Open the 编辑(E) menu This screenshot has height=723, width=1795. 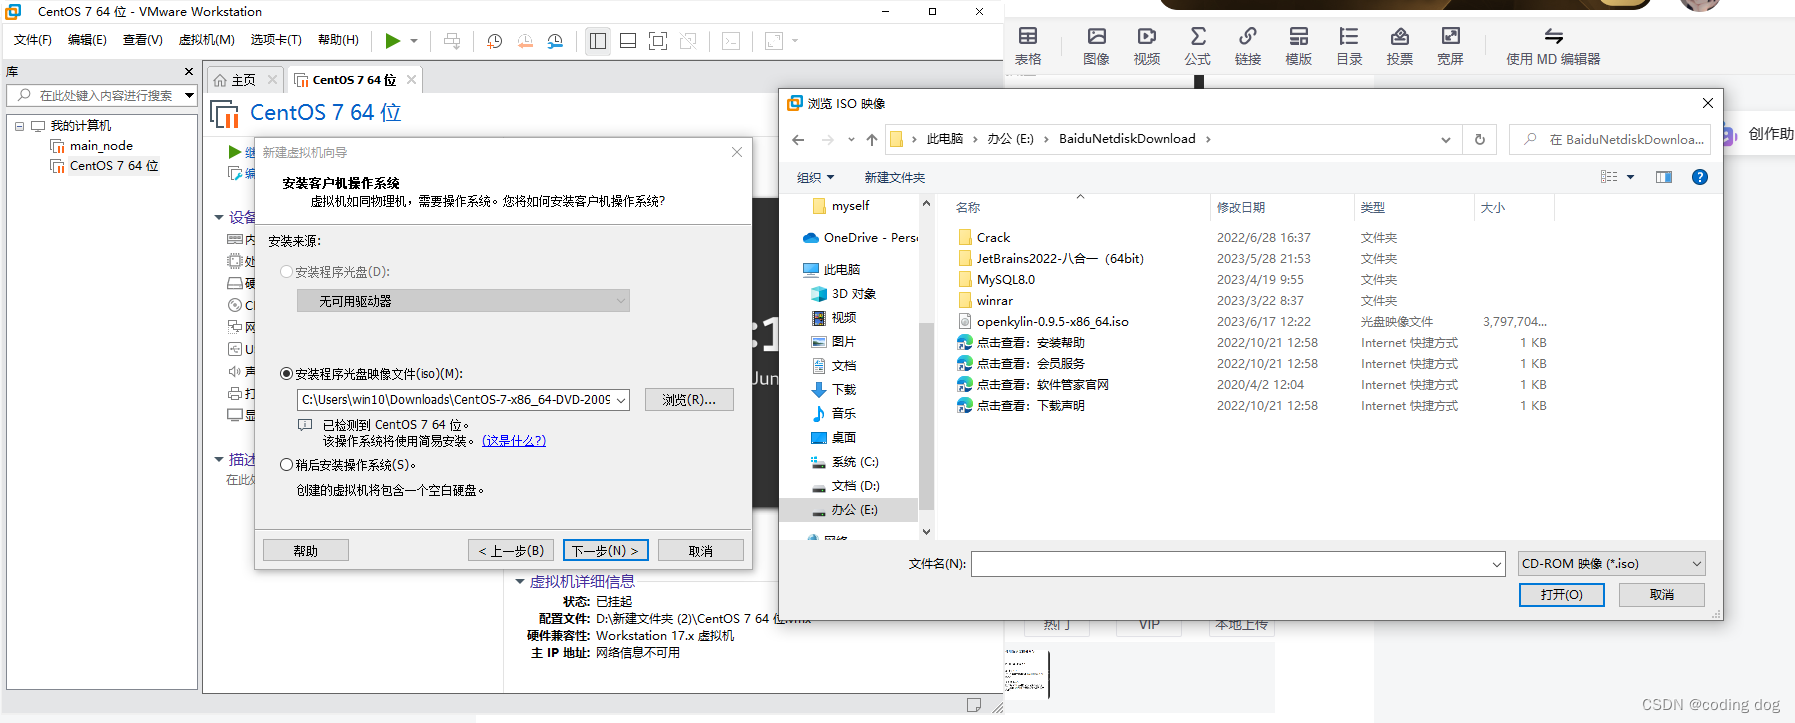click(87, 40)
